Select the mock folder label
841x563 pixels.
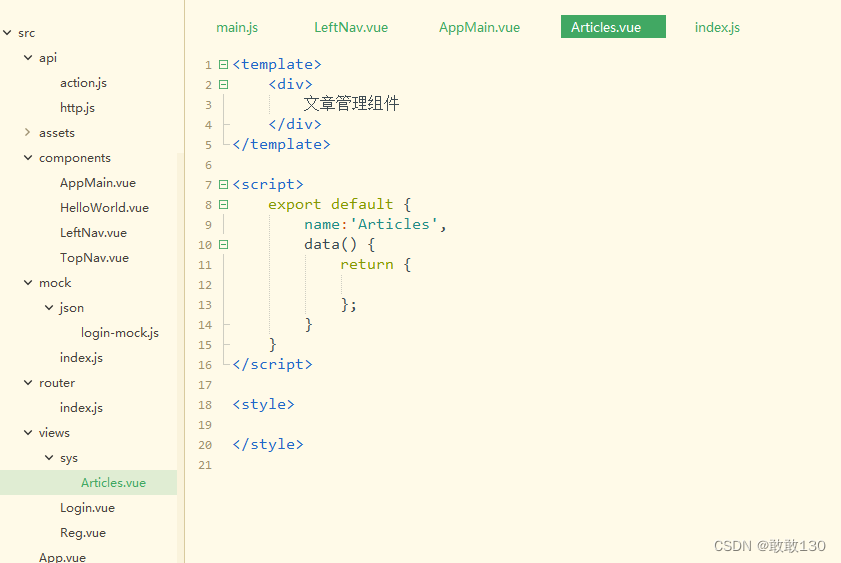pyautogui.click(x=55, y=283)
